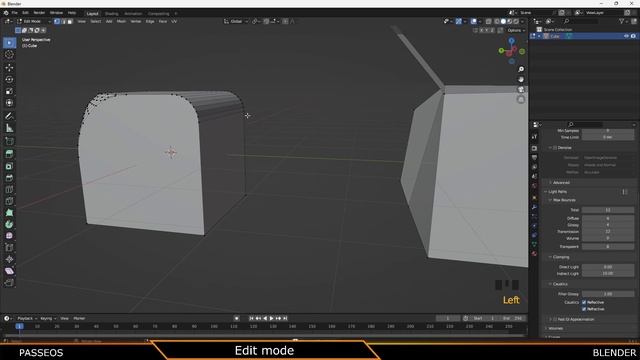Image resolution: width=640 pixels, height=360 pixels.
Task: Open the Render menu
Action: click(39, 13)
